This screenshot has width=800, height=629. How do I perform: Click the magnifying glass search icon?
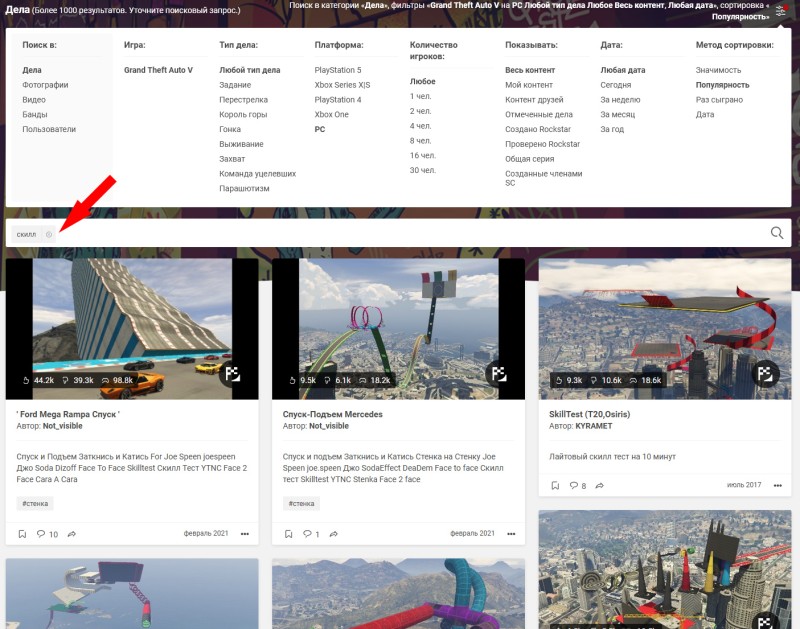(x=777, y=233)
